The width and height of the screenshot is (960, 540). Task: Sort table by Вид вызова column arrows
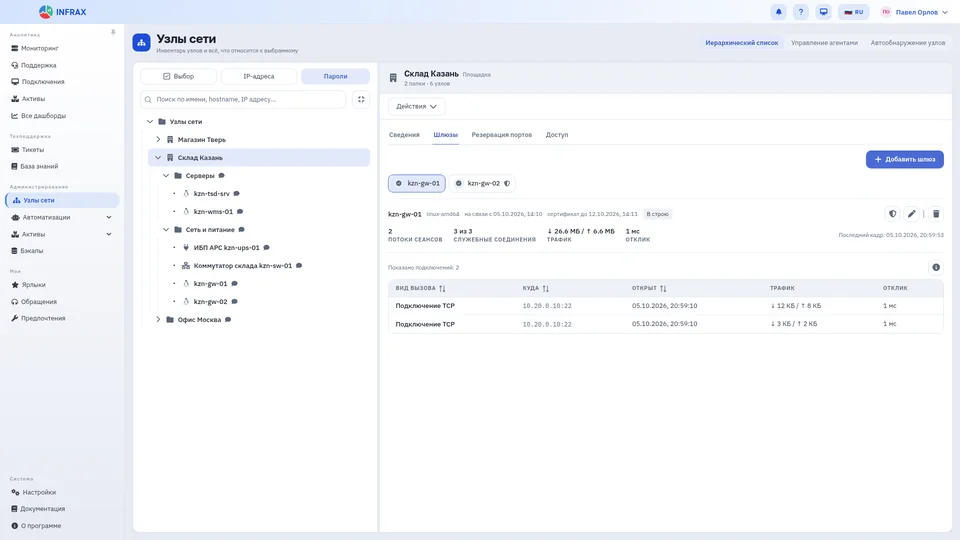click(x=442, y=288)
